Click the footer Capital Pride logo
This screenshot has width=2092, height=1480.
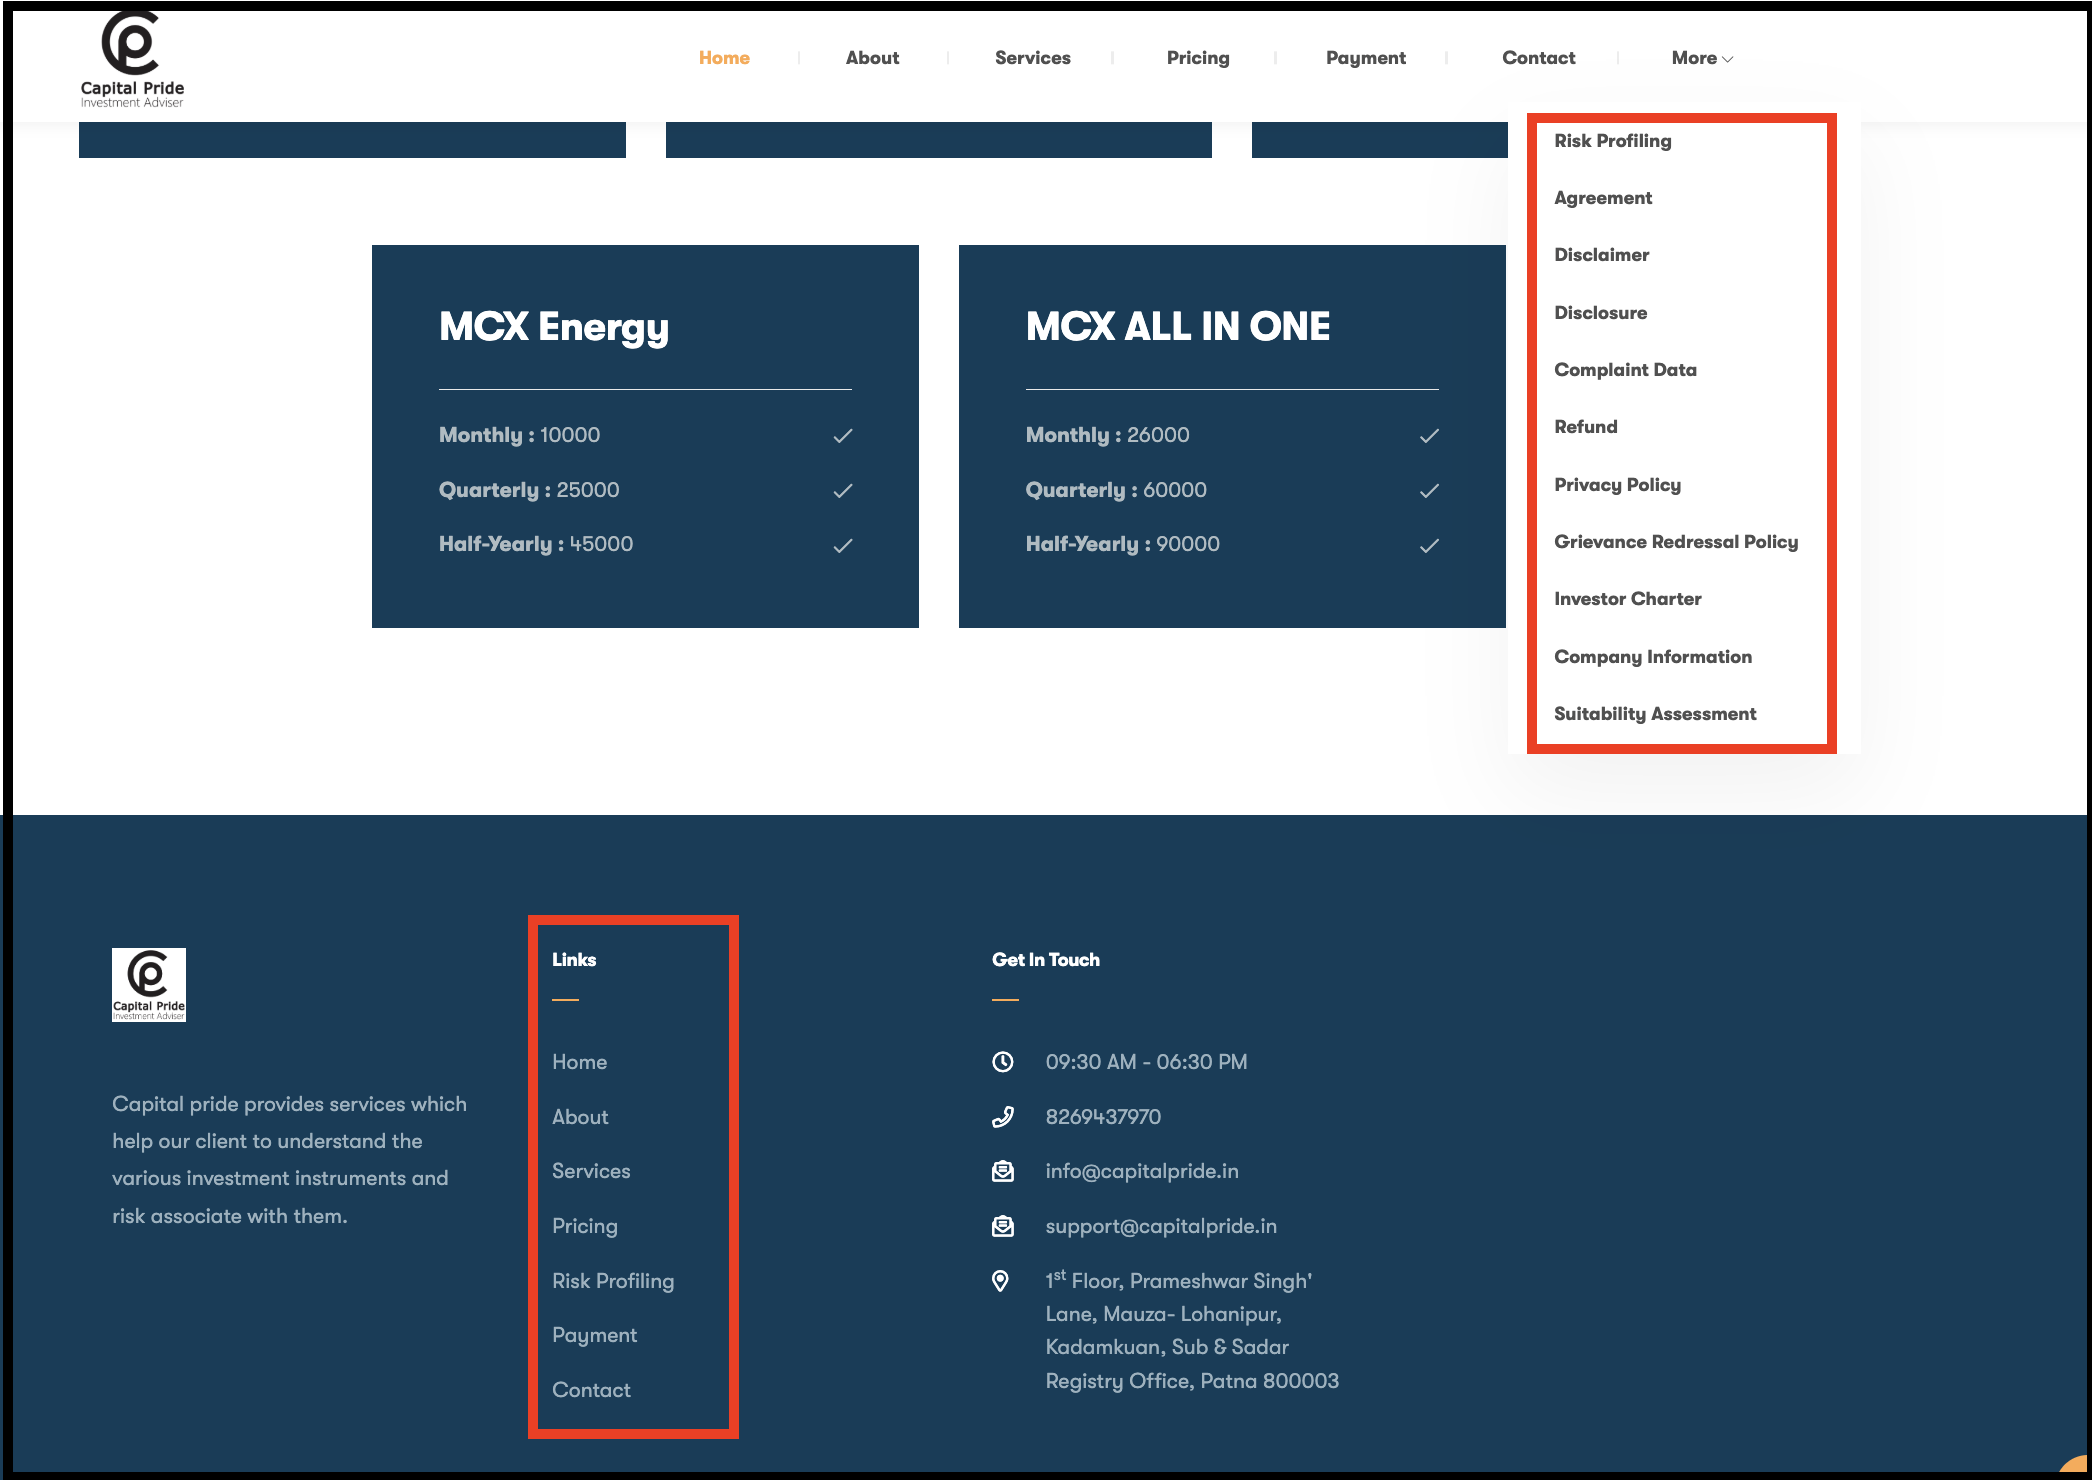click(149, 985)
